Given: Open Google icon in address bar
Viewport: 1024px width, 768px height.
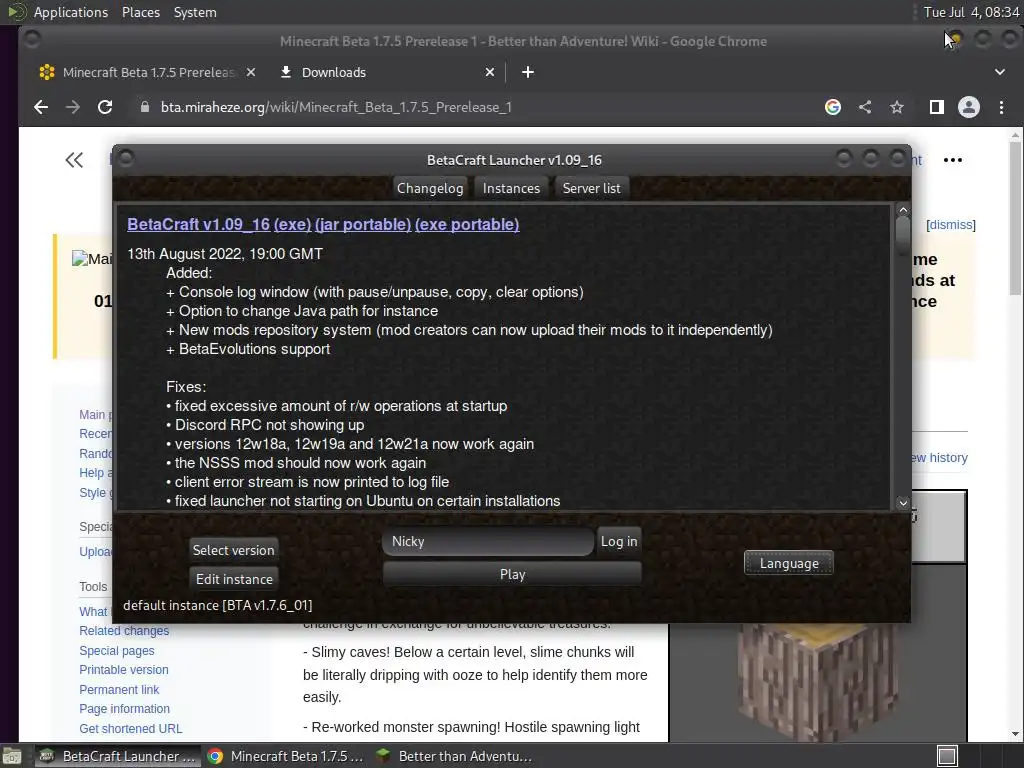Looking at the screenshot, I should 833,107.
